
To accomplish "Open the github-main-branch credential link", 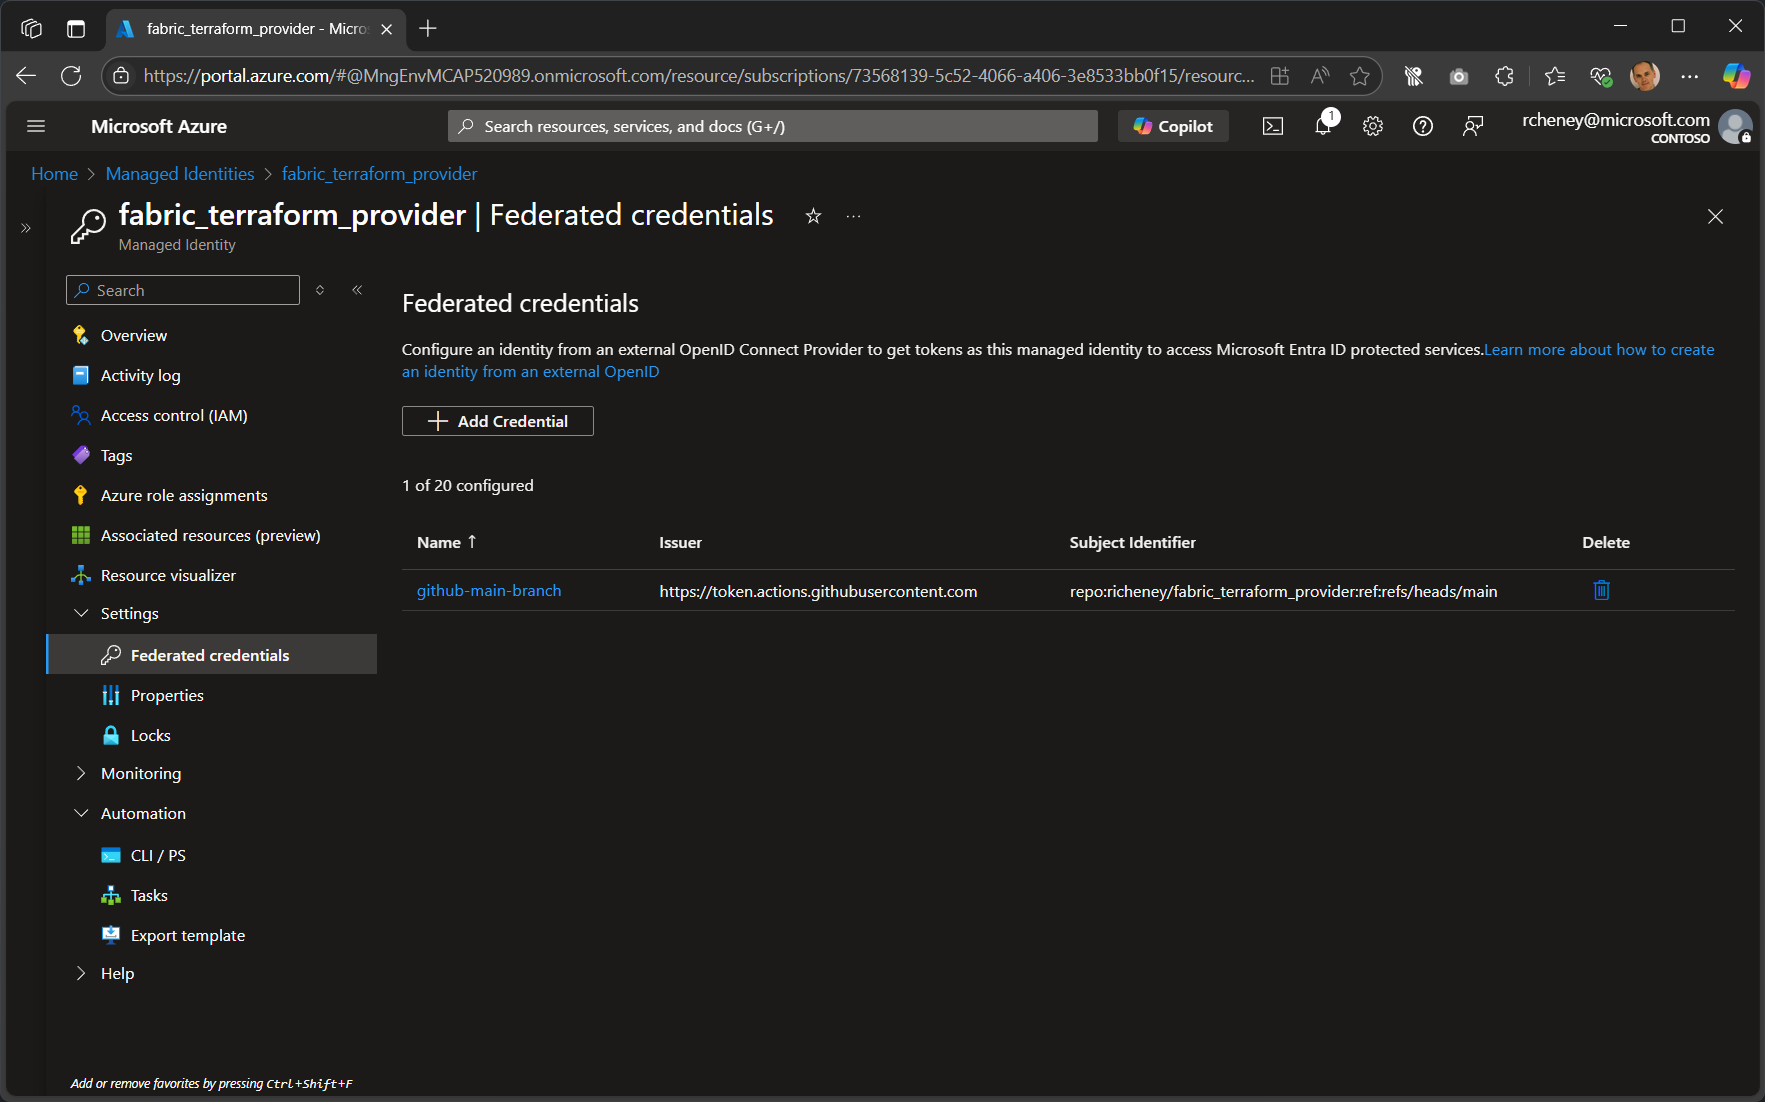I will point(489,590).
